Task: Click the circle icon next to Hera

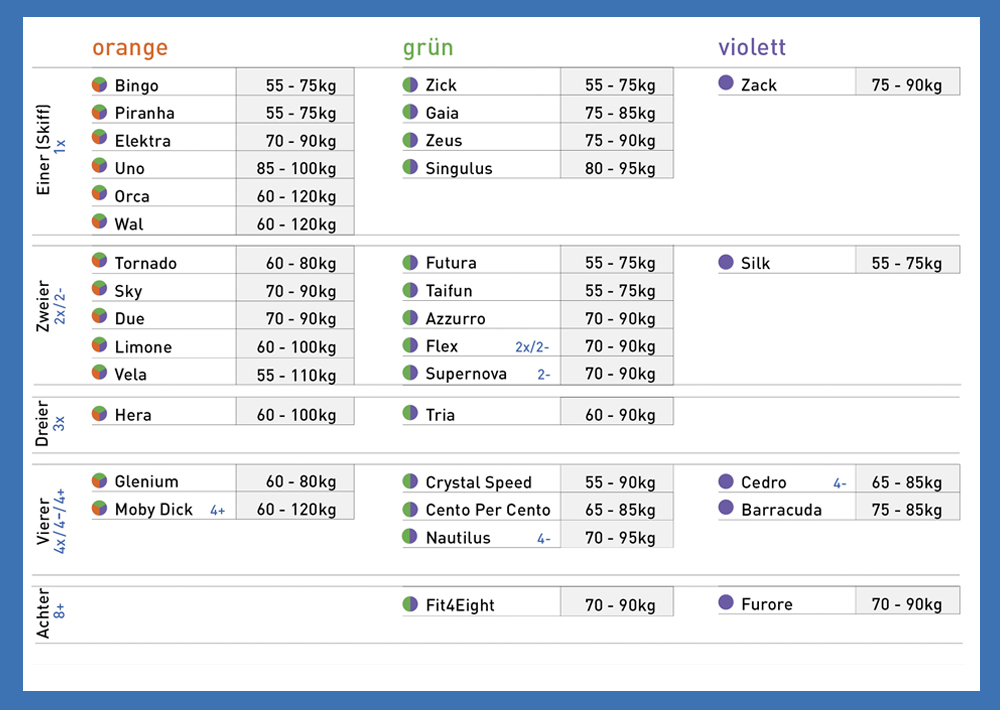Action: coord(100,414)
